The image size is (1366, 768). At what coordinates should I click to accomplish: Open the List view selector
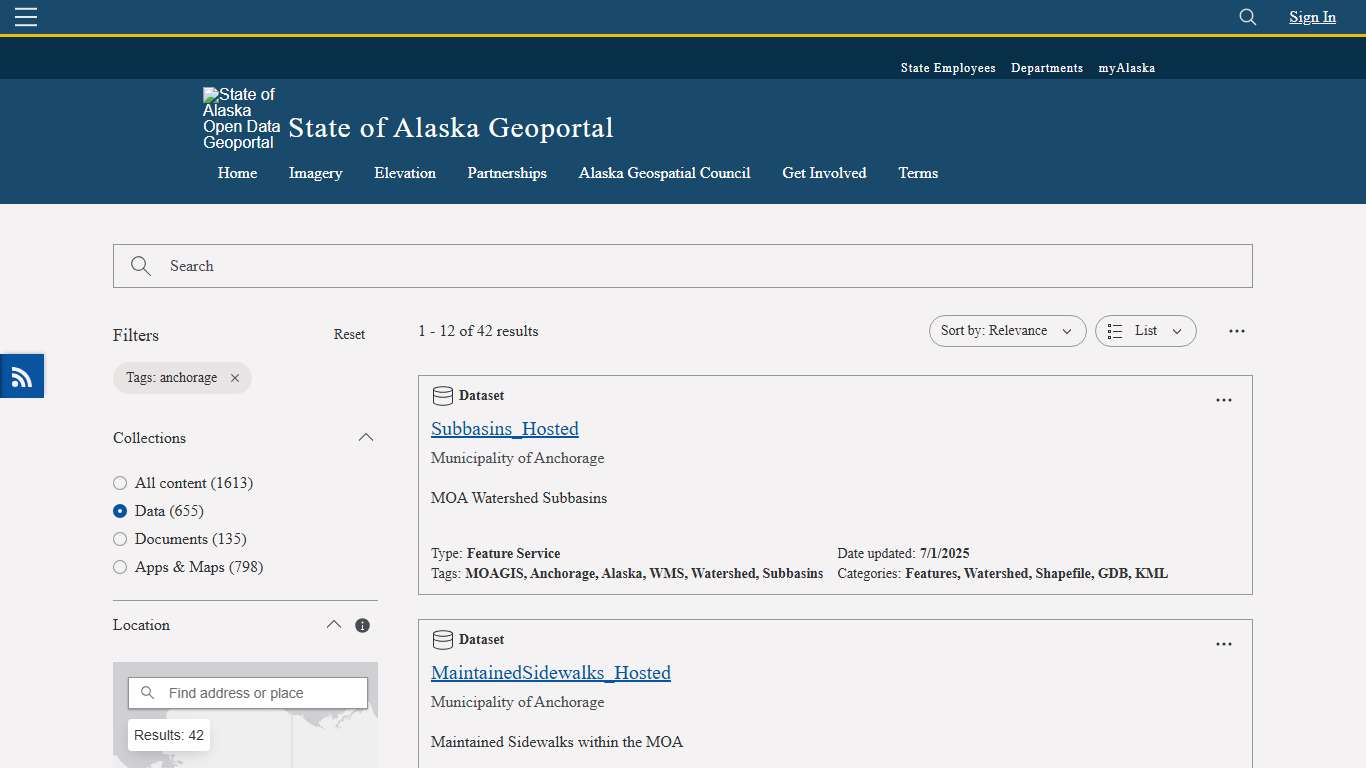(1145, 330)
